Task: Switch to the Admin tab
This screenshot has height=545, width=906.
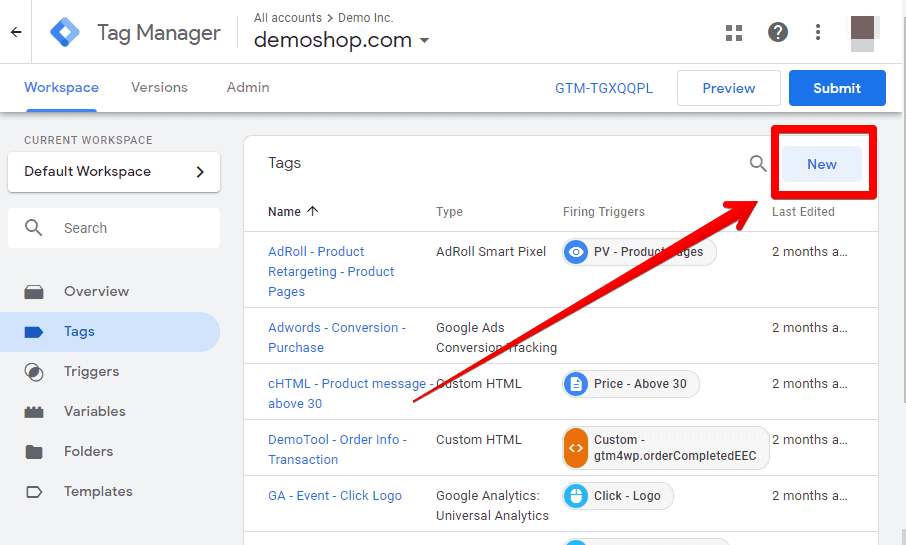Action: tap(248, 87)
